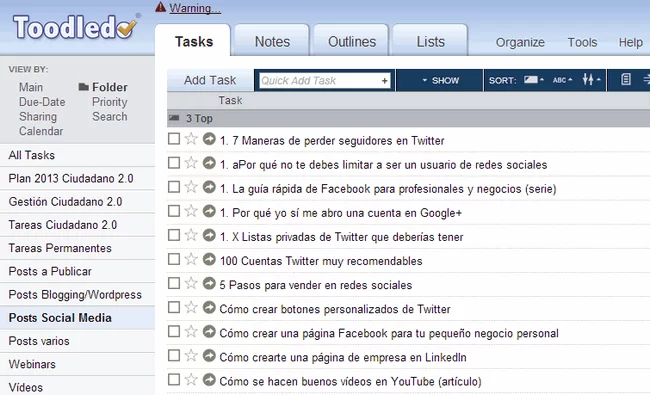
Task: Select Posts Social Media folder
Action: coord(77,318)
